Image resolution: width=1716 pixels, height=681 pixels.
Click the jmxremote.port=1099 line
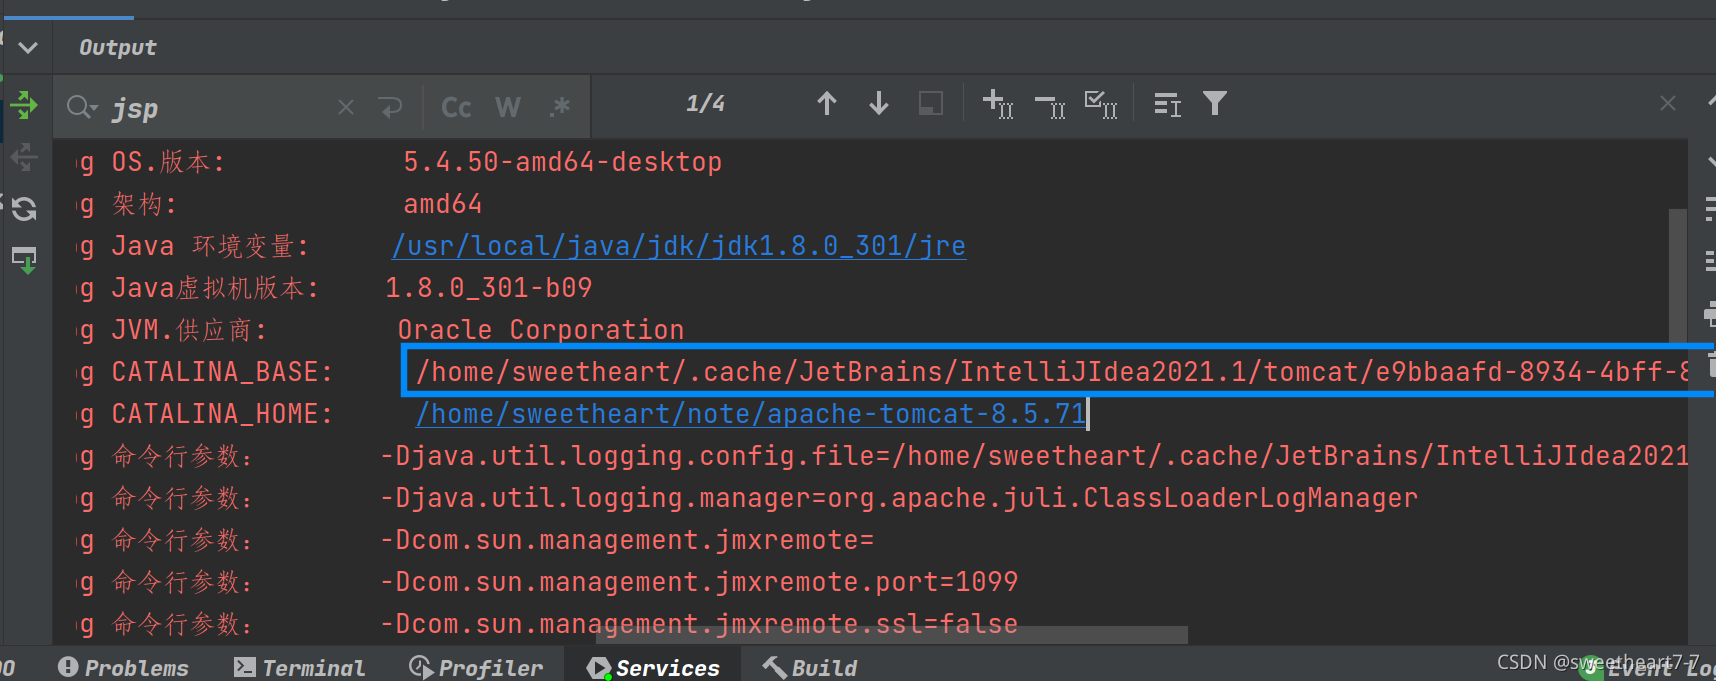699,582
